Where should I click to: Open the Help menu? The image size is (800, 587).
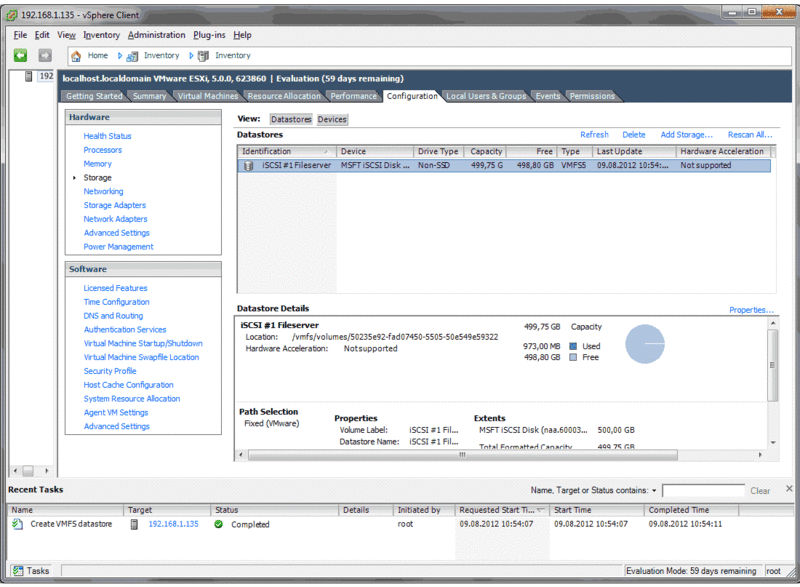242,35
